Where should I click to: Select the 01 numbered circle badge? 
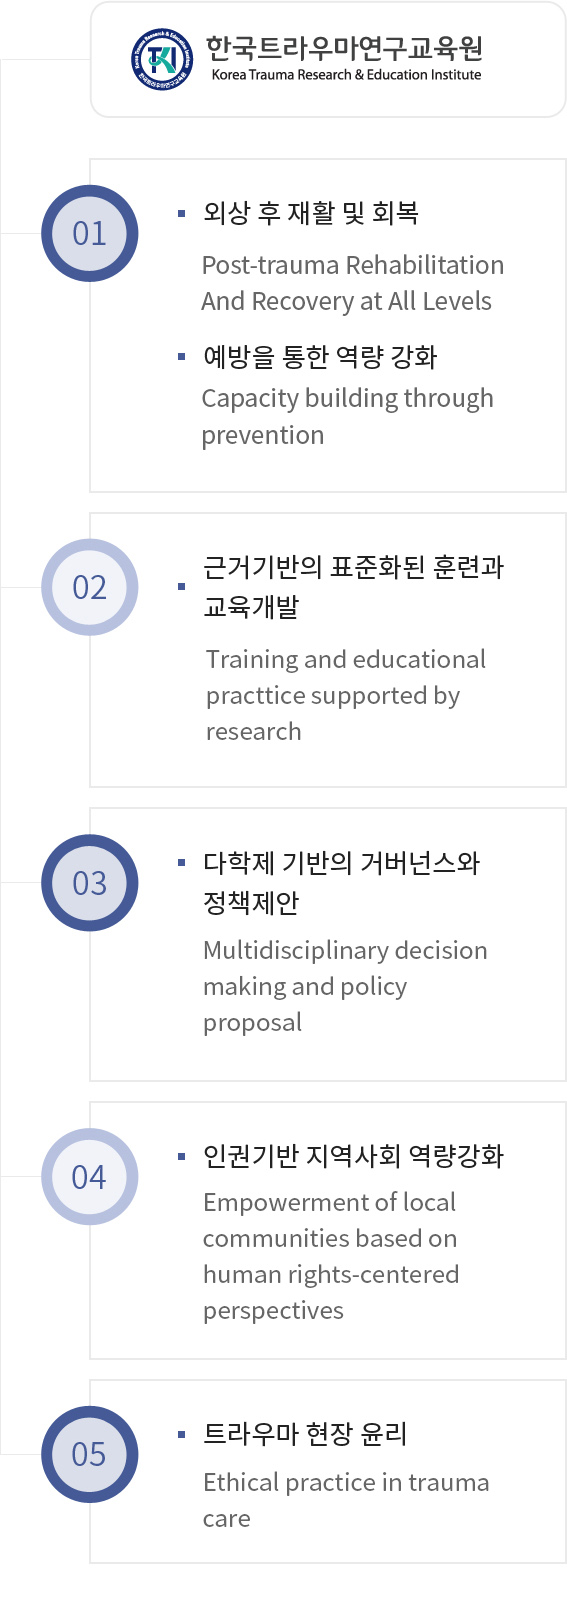[90, 233]
